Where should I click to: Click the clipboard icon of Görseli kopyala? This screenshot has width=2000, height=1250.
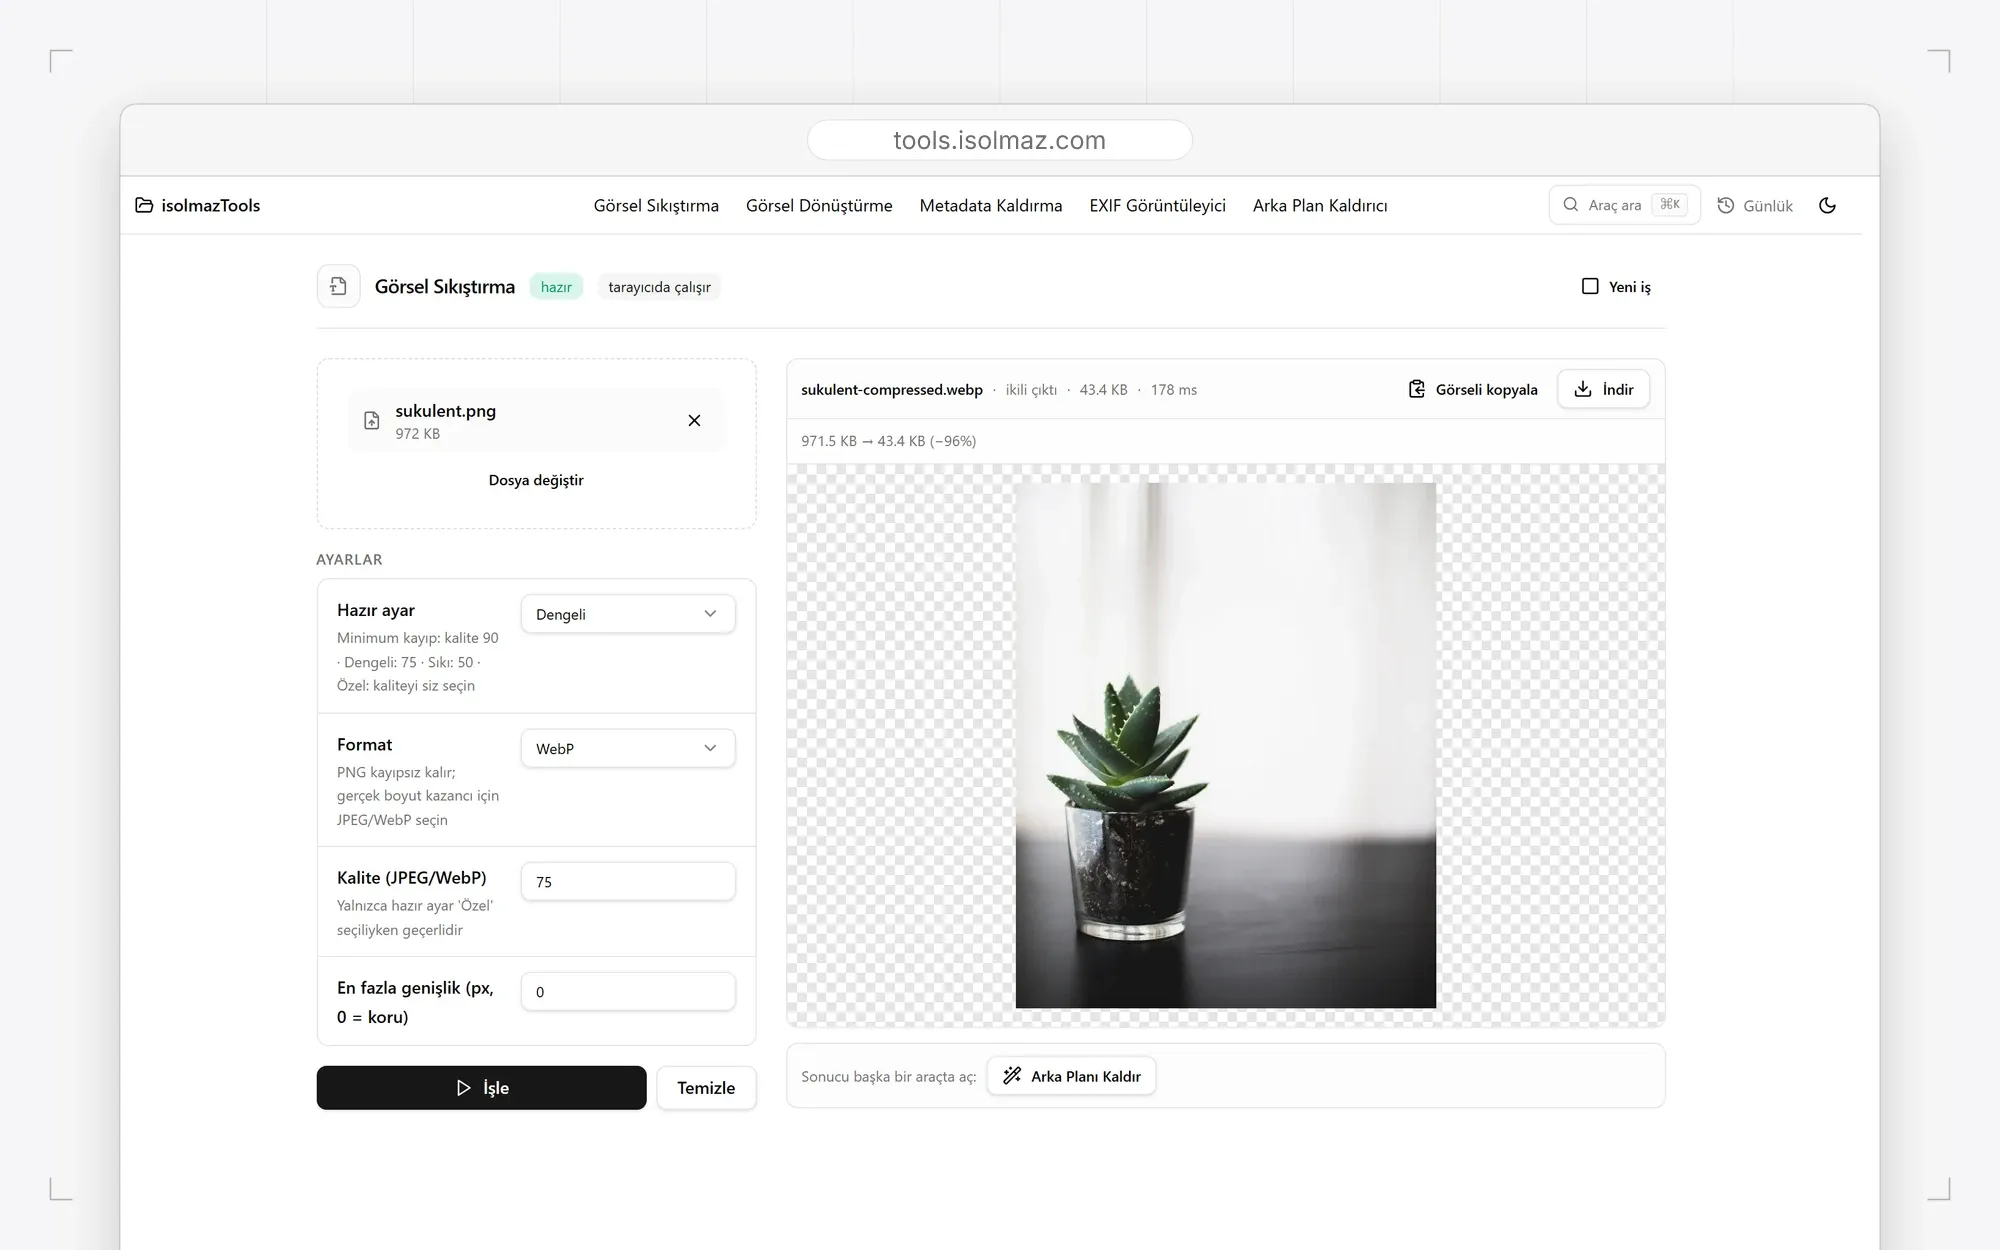click(1417, 389)
